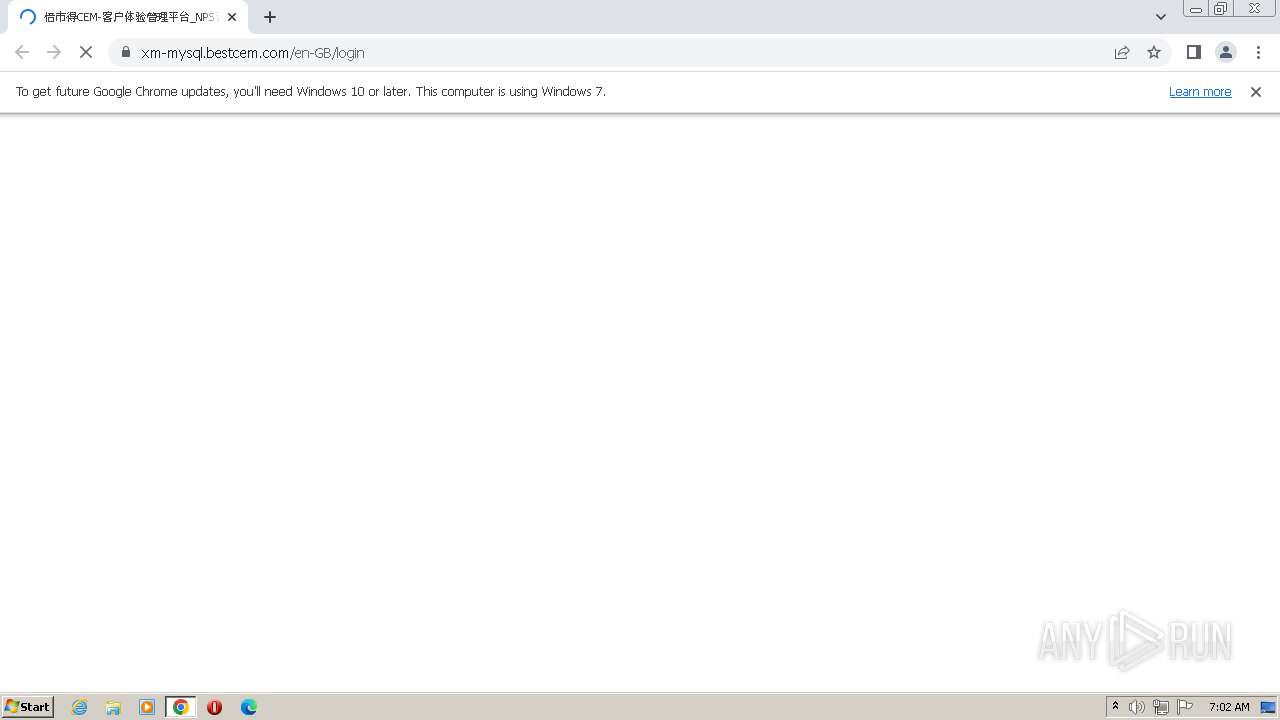Launch Microsoft Edge from taskbar
The image size is (1280, 720).
click(x=248, y=707)
